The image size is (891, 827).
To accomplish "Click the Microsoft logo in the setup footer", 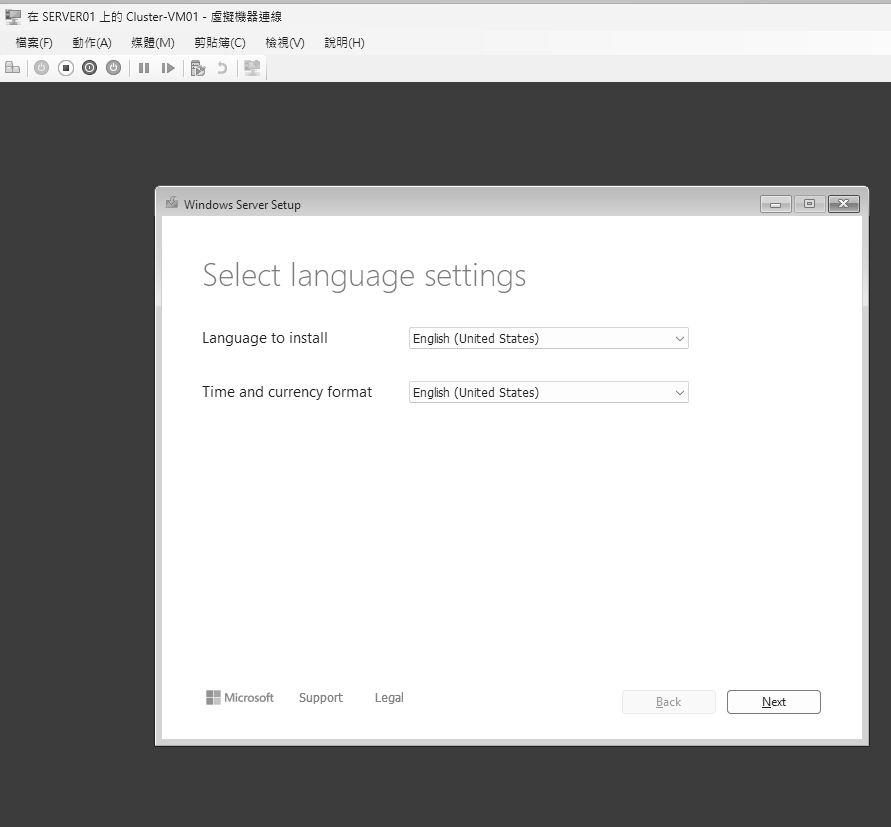I will (240, 697).
